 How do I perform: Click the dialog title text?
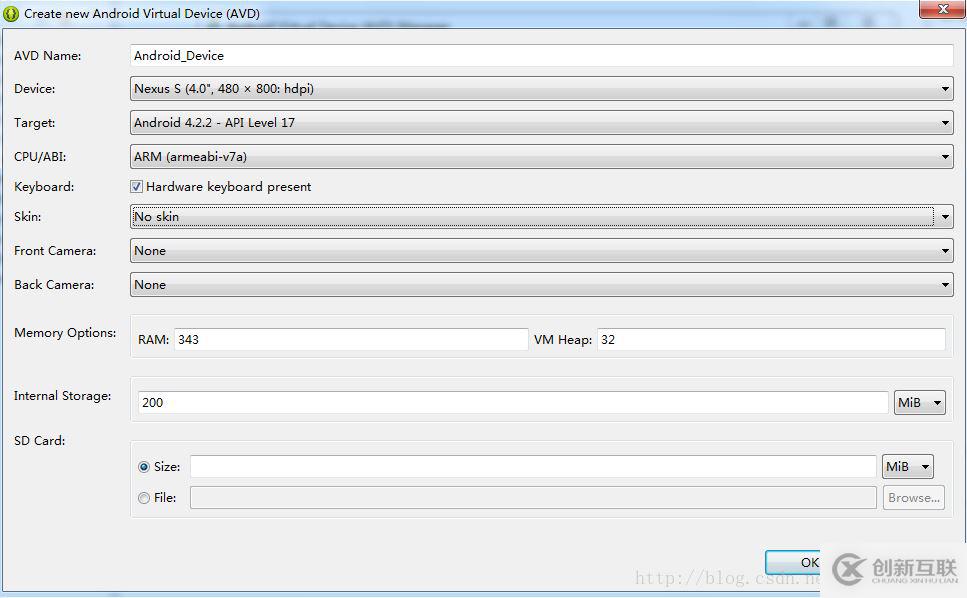142,14
